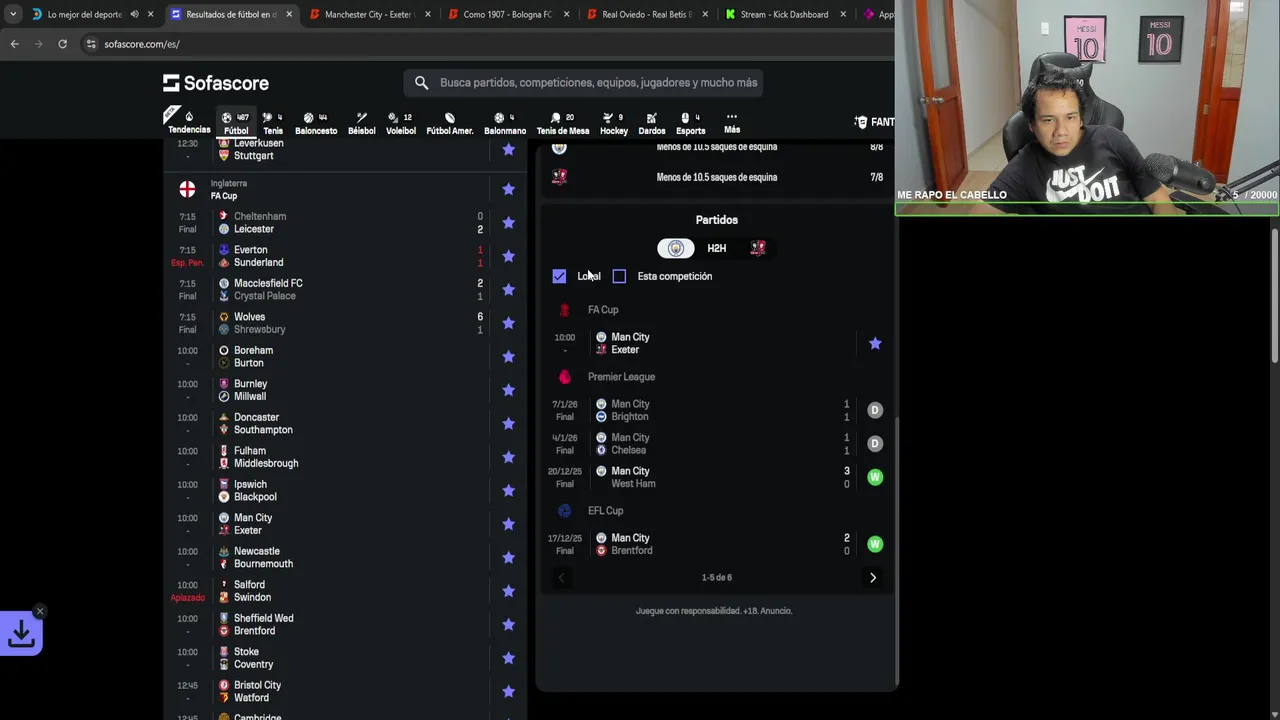This screenshot has height=720, width=1280.
Task: Toggle star for Man City vs Exeter in list
Action: (x=508, y=524)
